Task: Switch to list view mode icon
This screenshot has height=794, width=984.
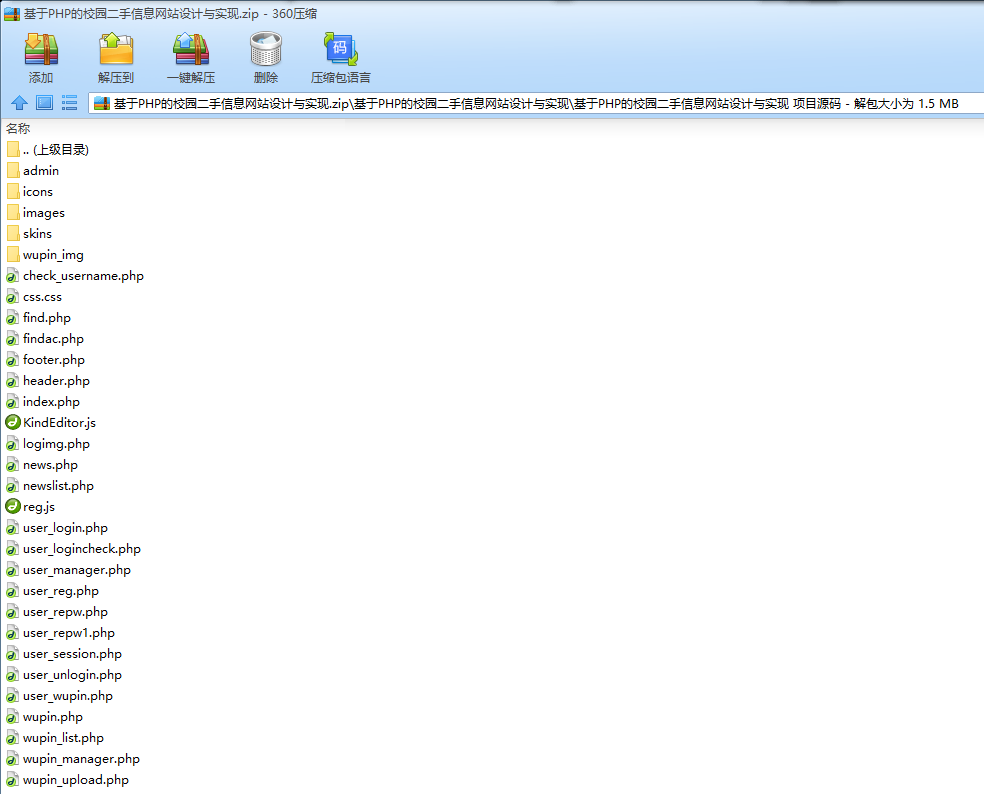Action: click(69, 103)
